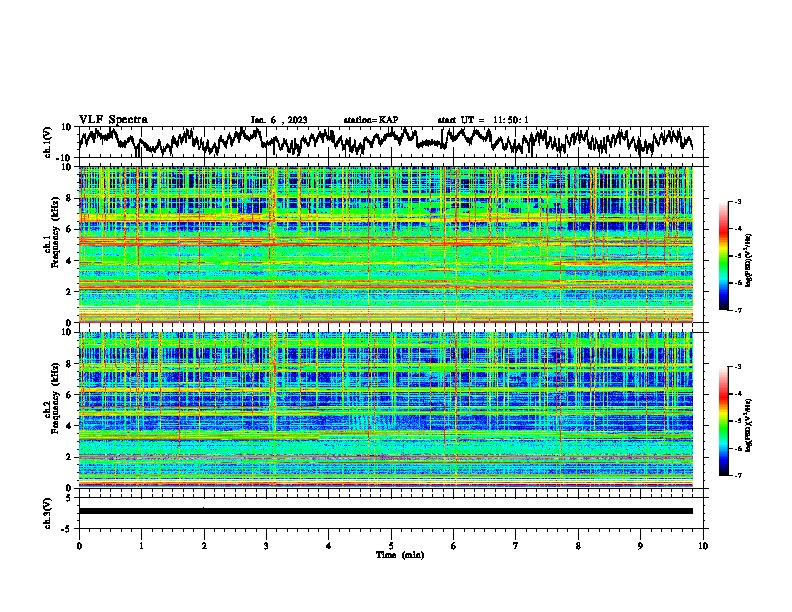Click time axis tick label '3'

click(266, 546)
